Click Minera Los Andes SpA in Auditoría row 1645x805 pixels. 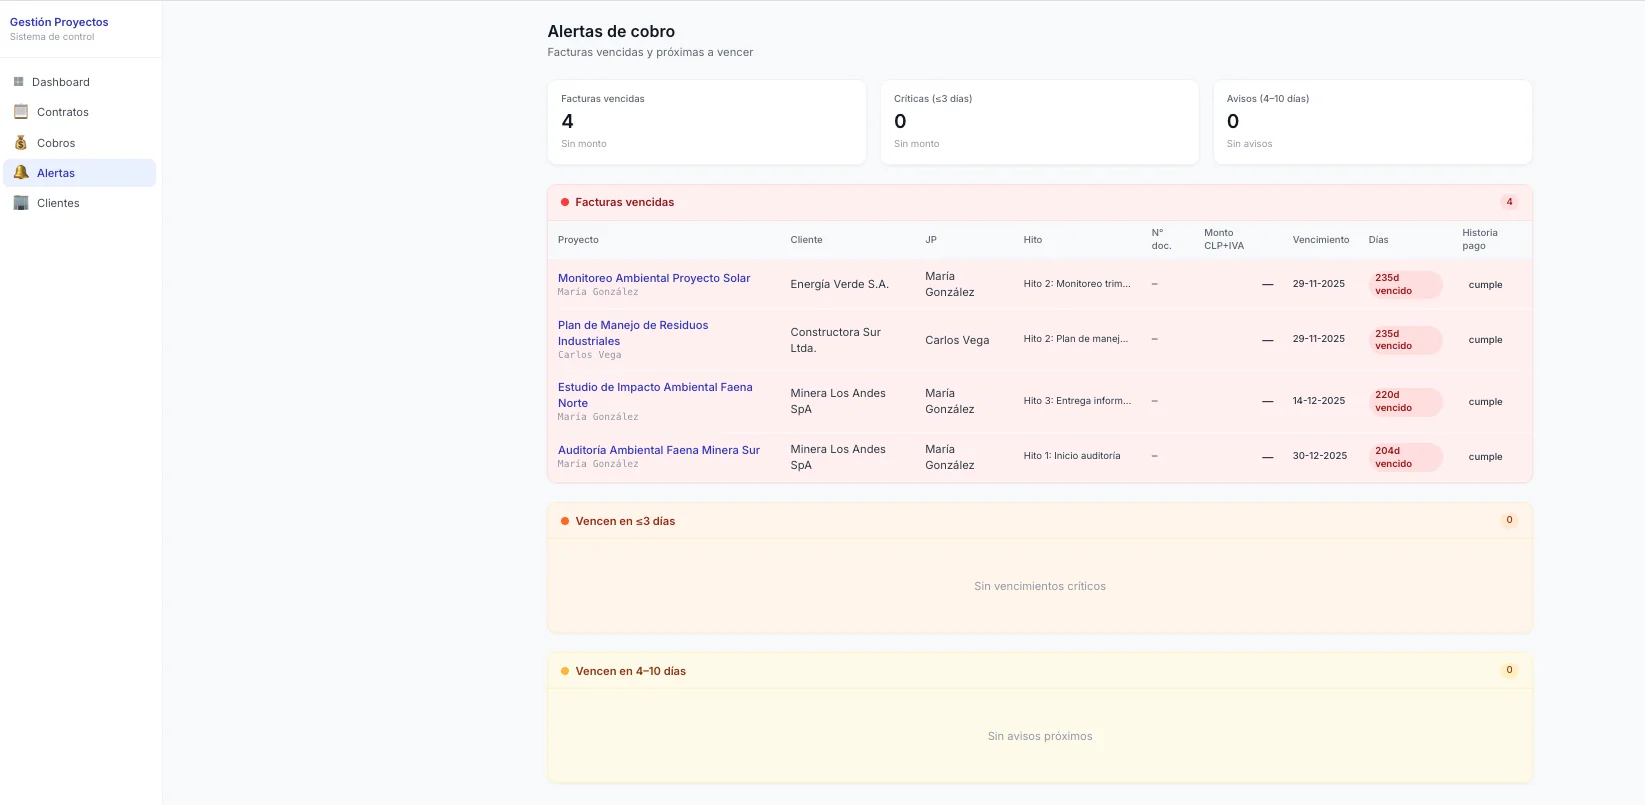pos(838,457)
